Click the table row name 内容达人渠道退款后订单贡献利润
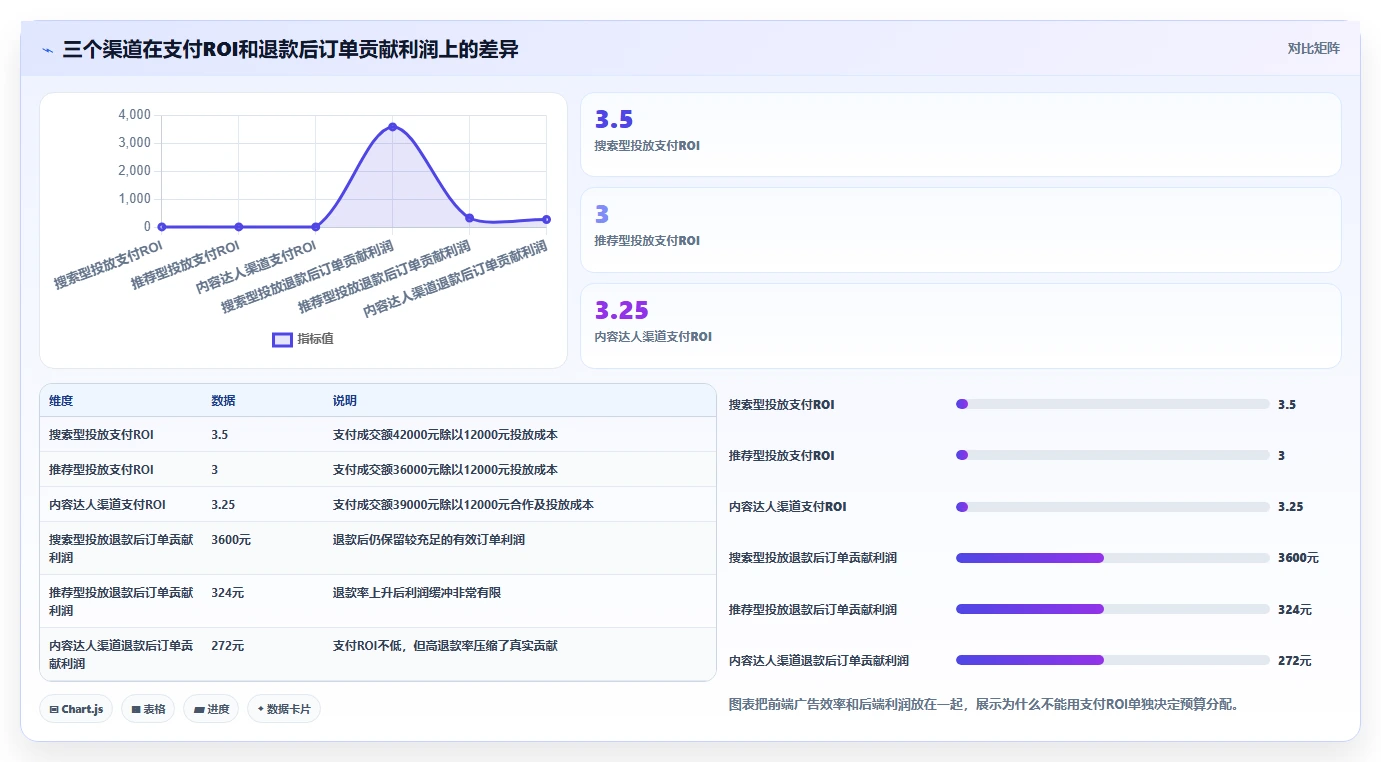Screen dimensions: 1381x762 121,655
